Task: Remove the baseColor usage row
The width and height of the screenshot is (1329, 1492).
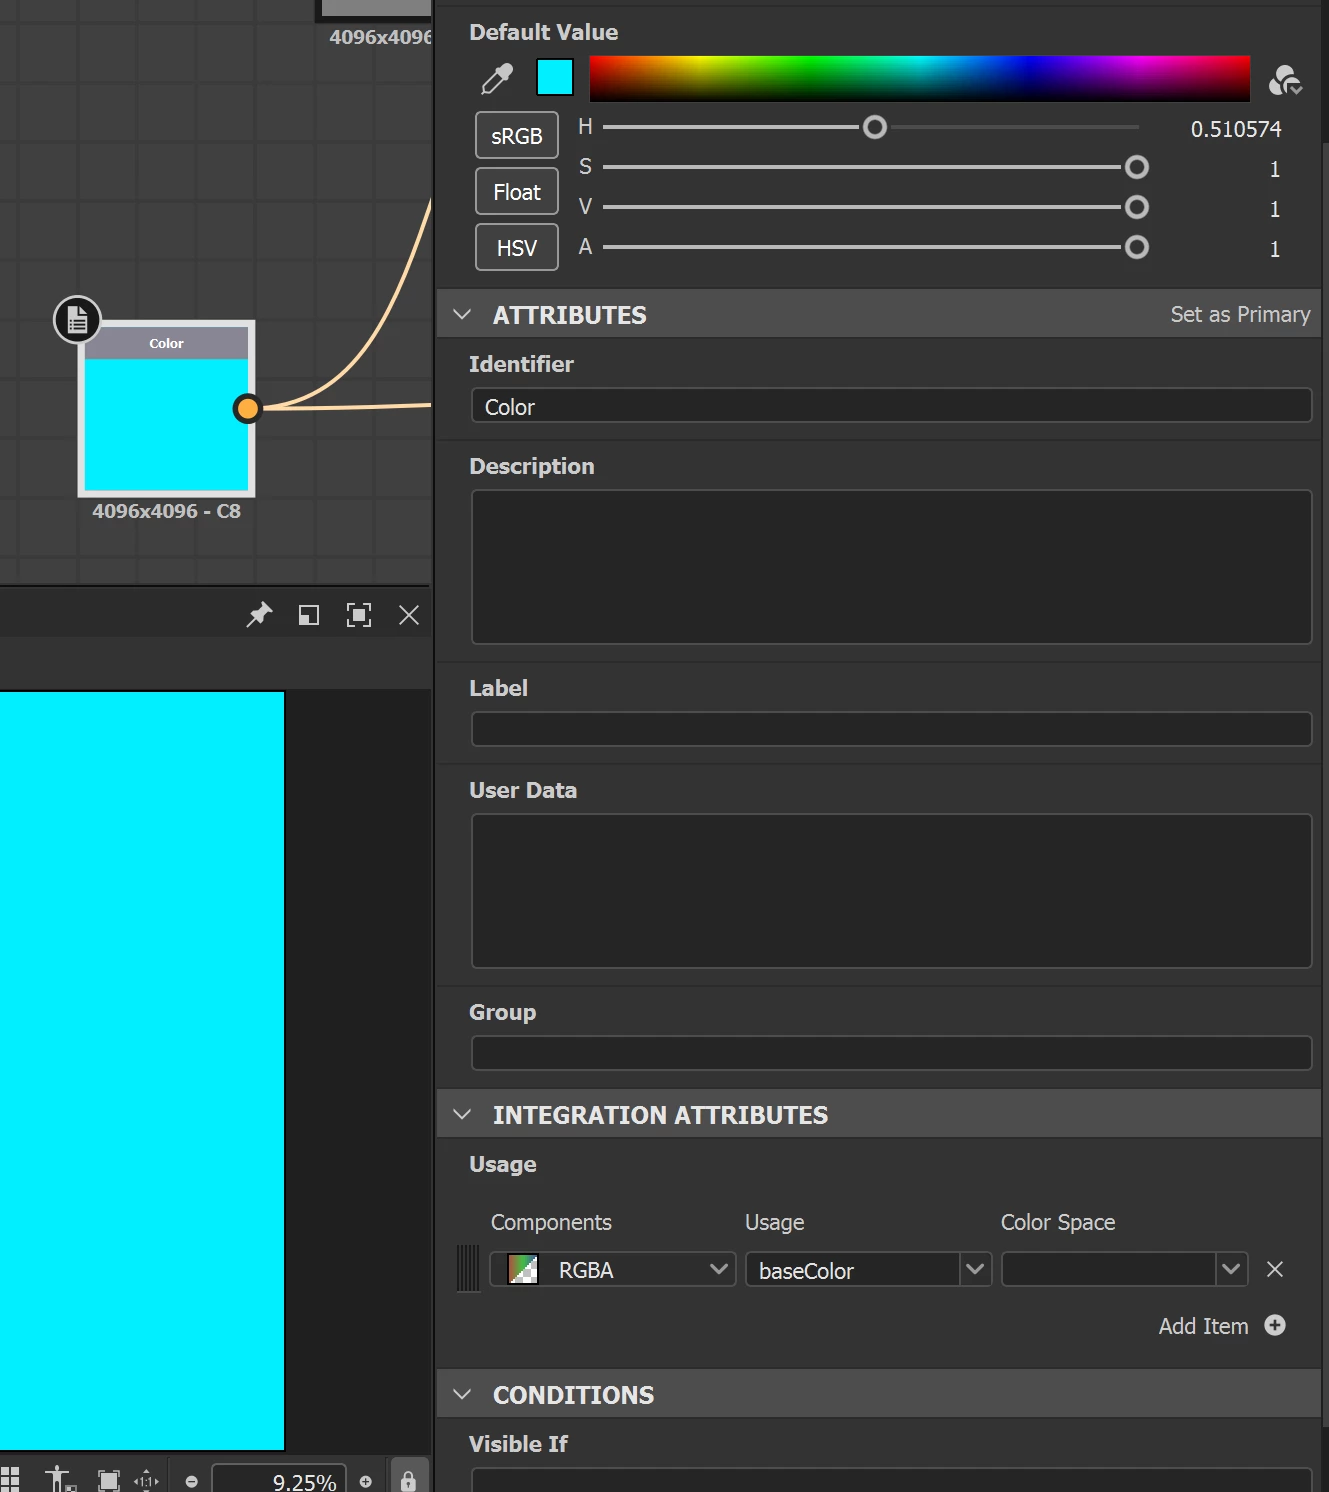Action: (1275, 1269)
